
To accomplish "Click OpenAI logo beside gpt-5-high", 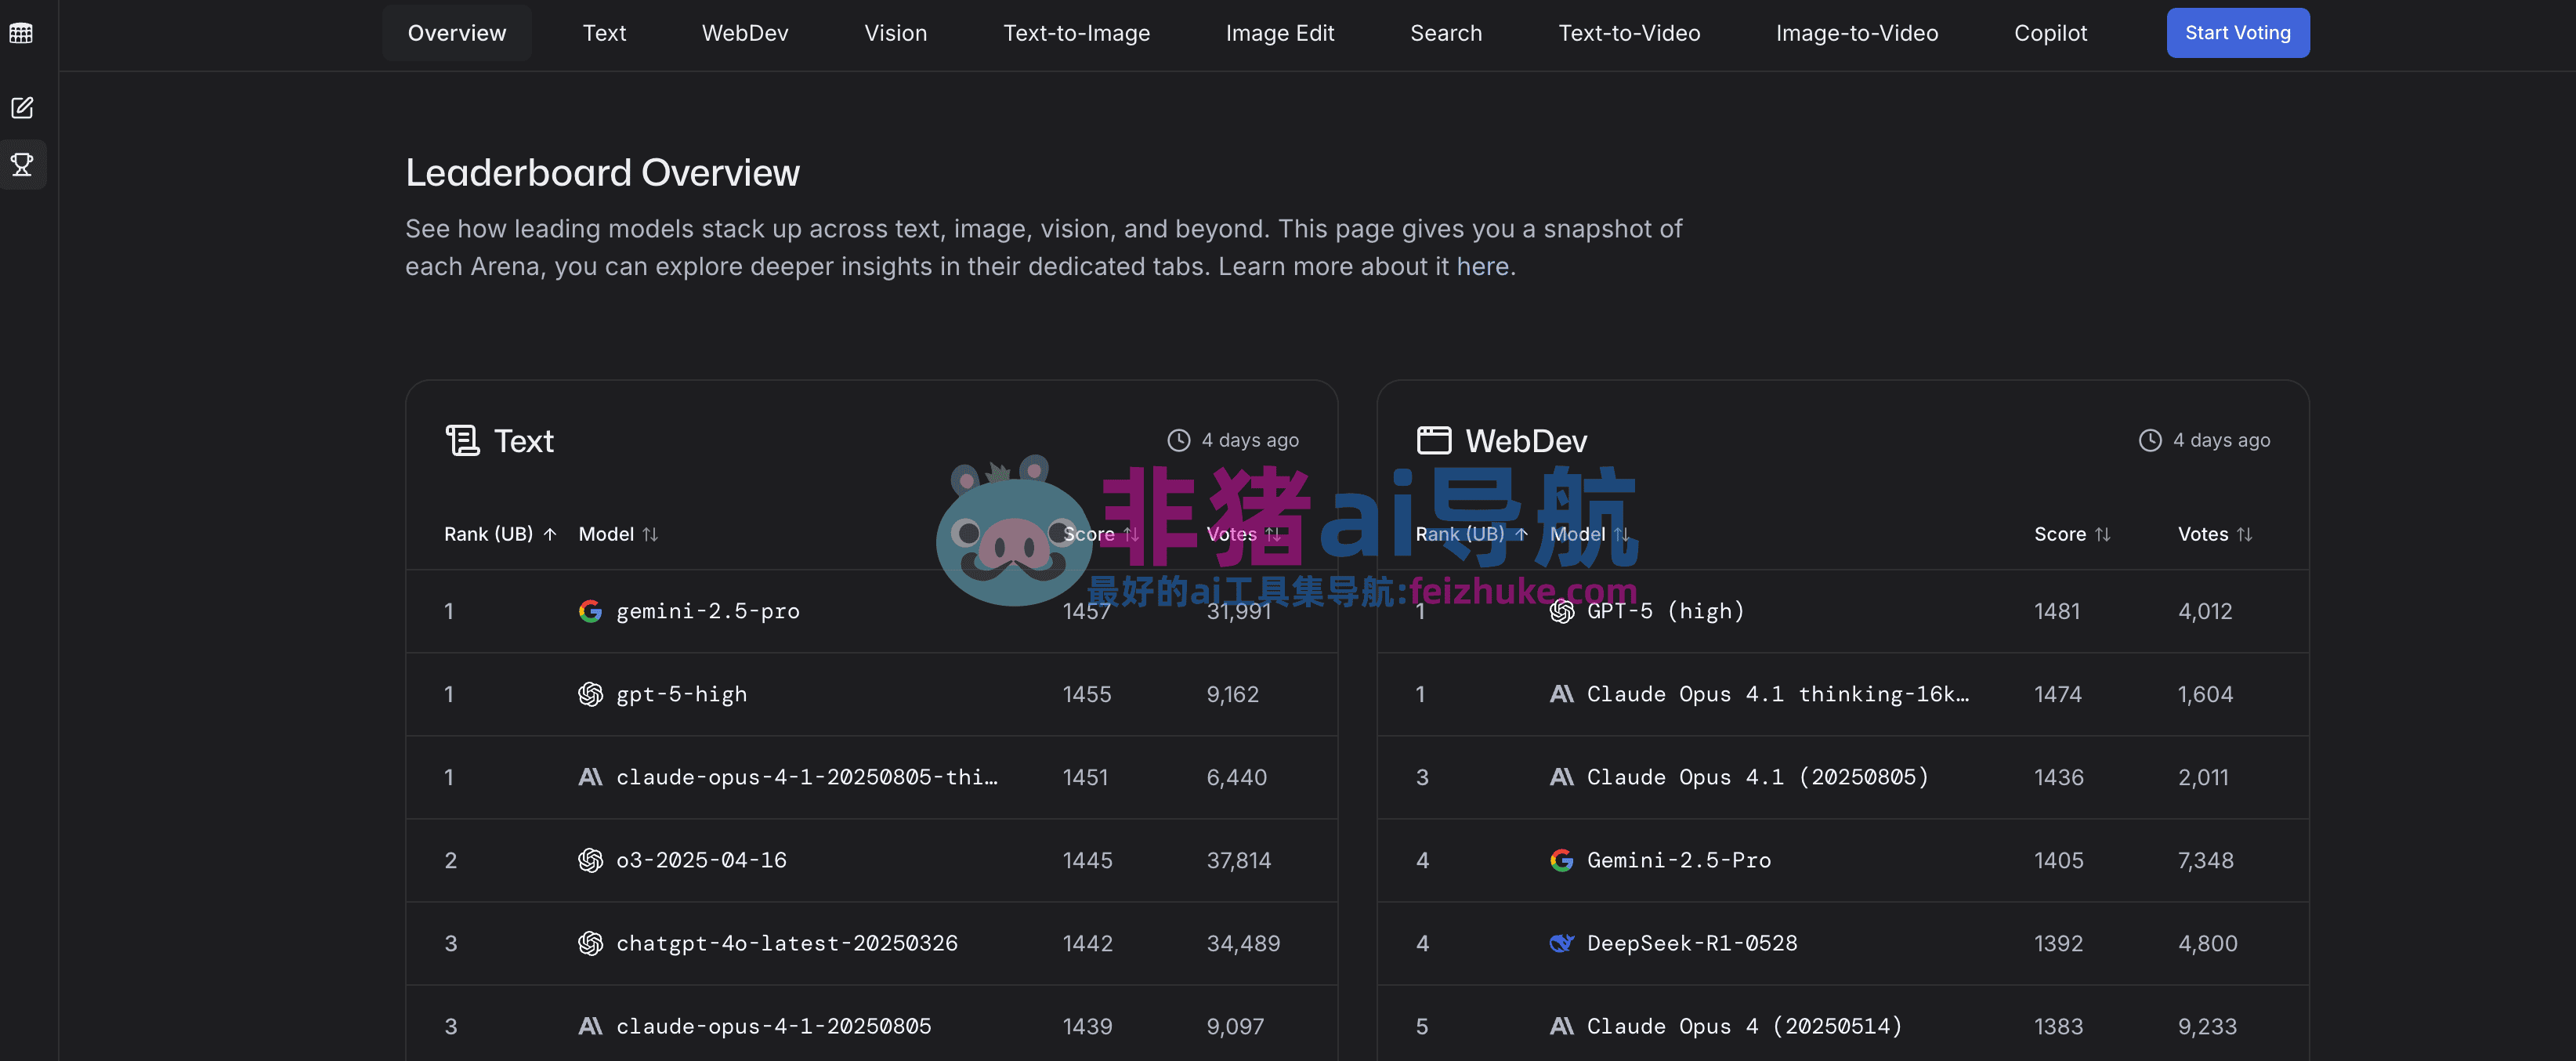I will 590,694.
